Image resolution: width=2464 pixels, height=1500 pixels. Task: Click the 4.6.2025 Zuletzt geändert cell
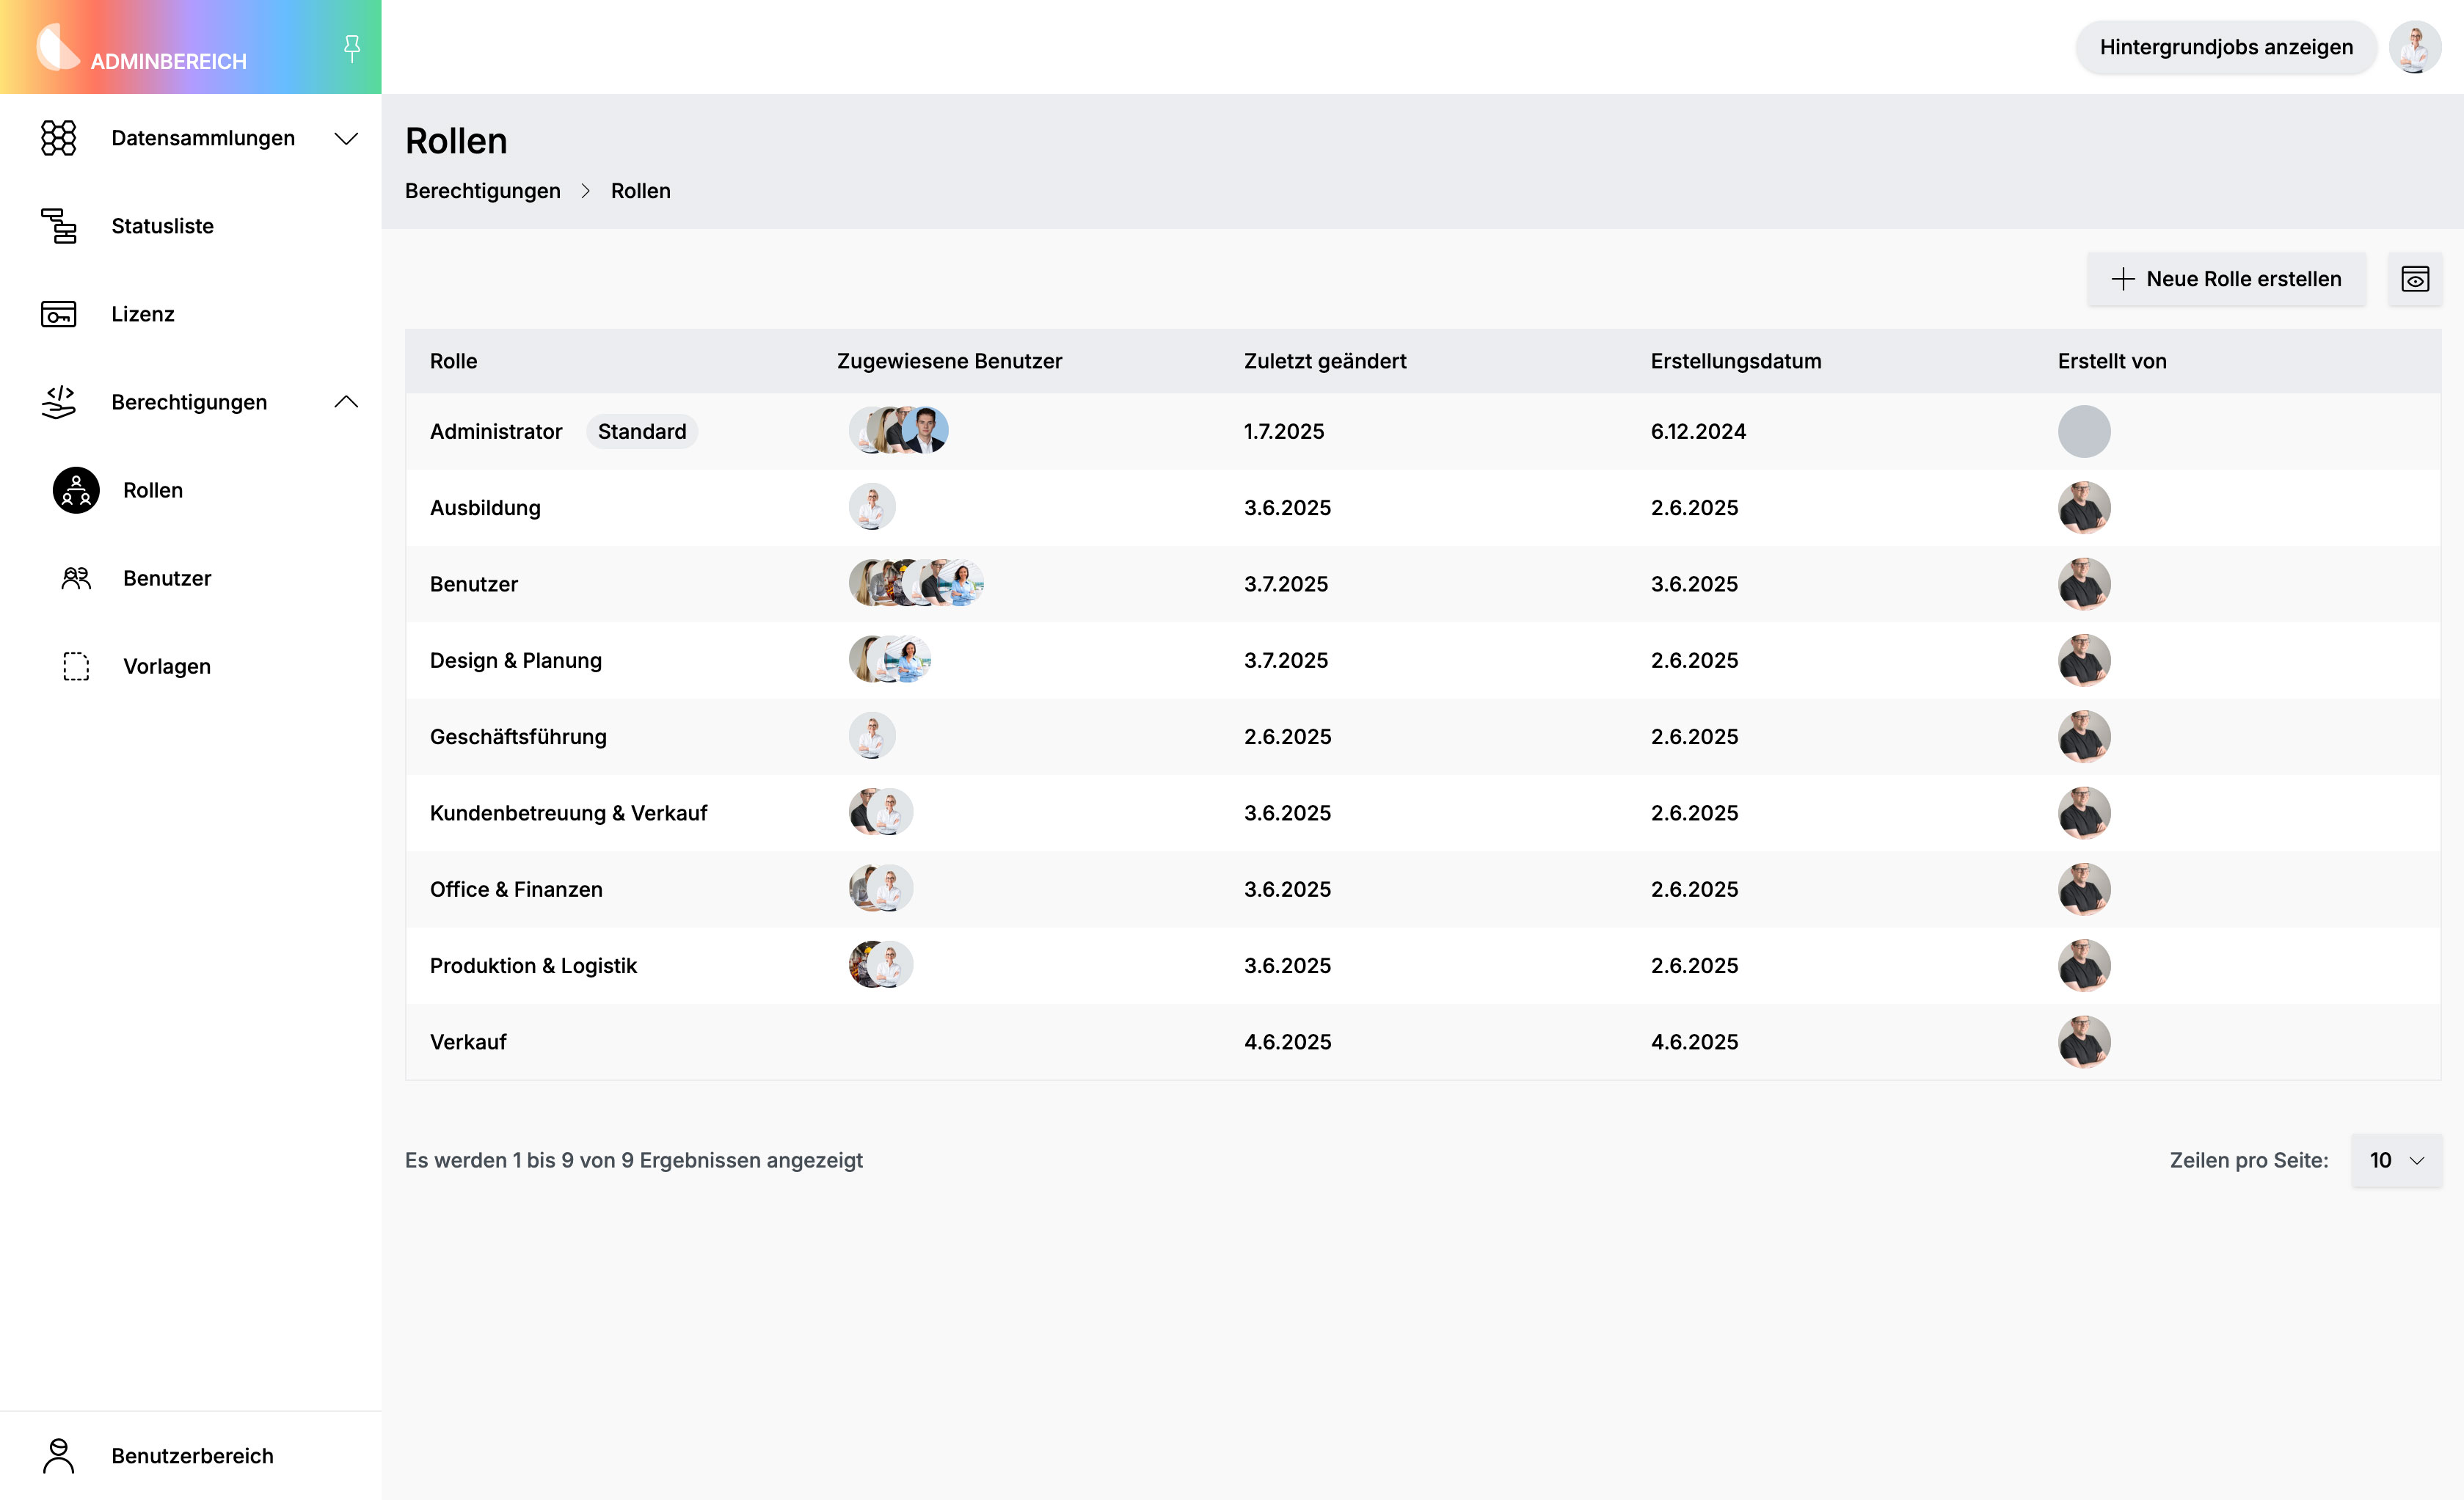pos(1287,1042)
